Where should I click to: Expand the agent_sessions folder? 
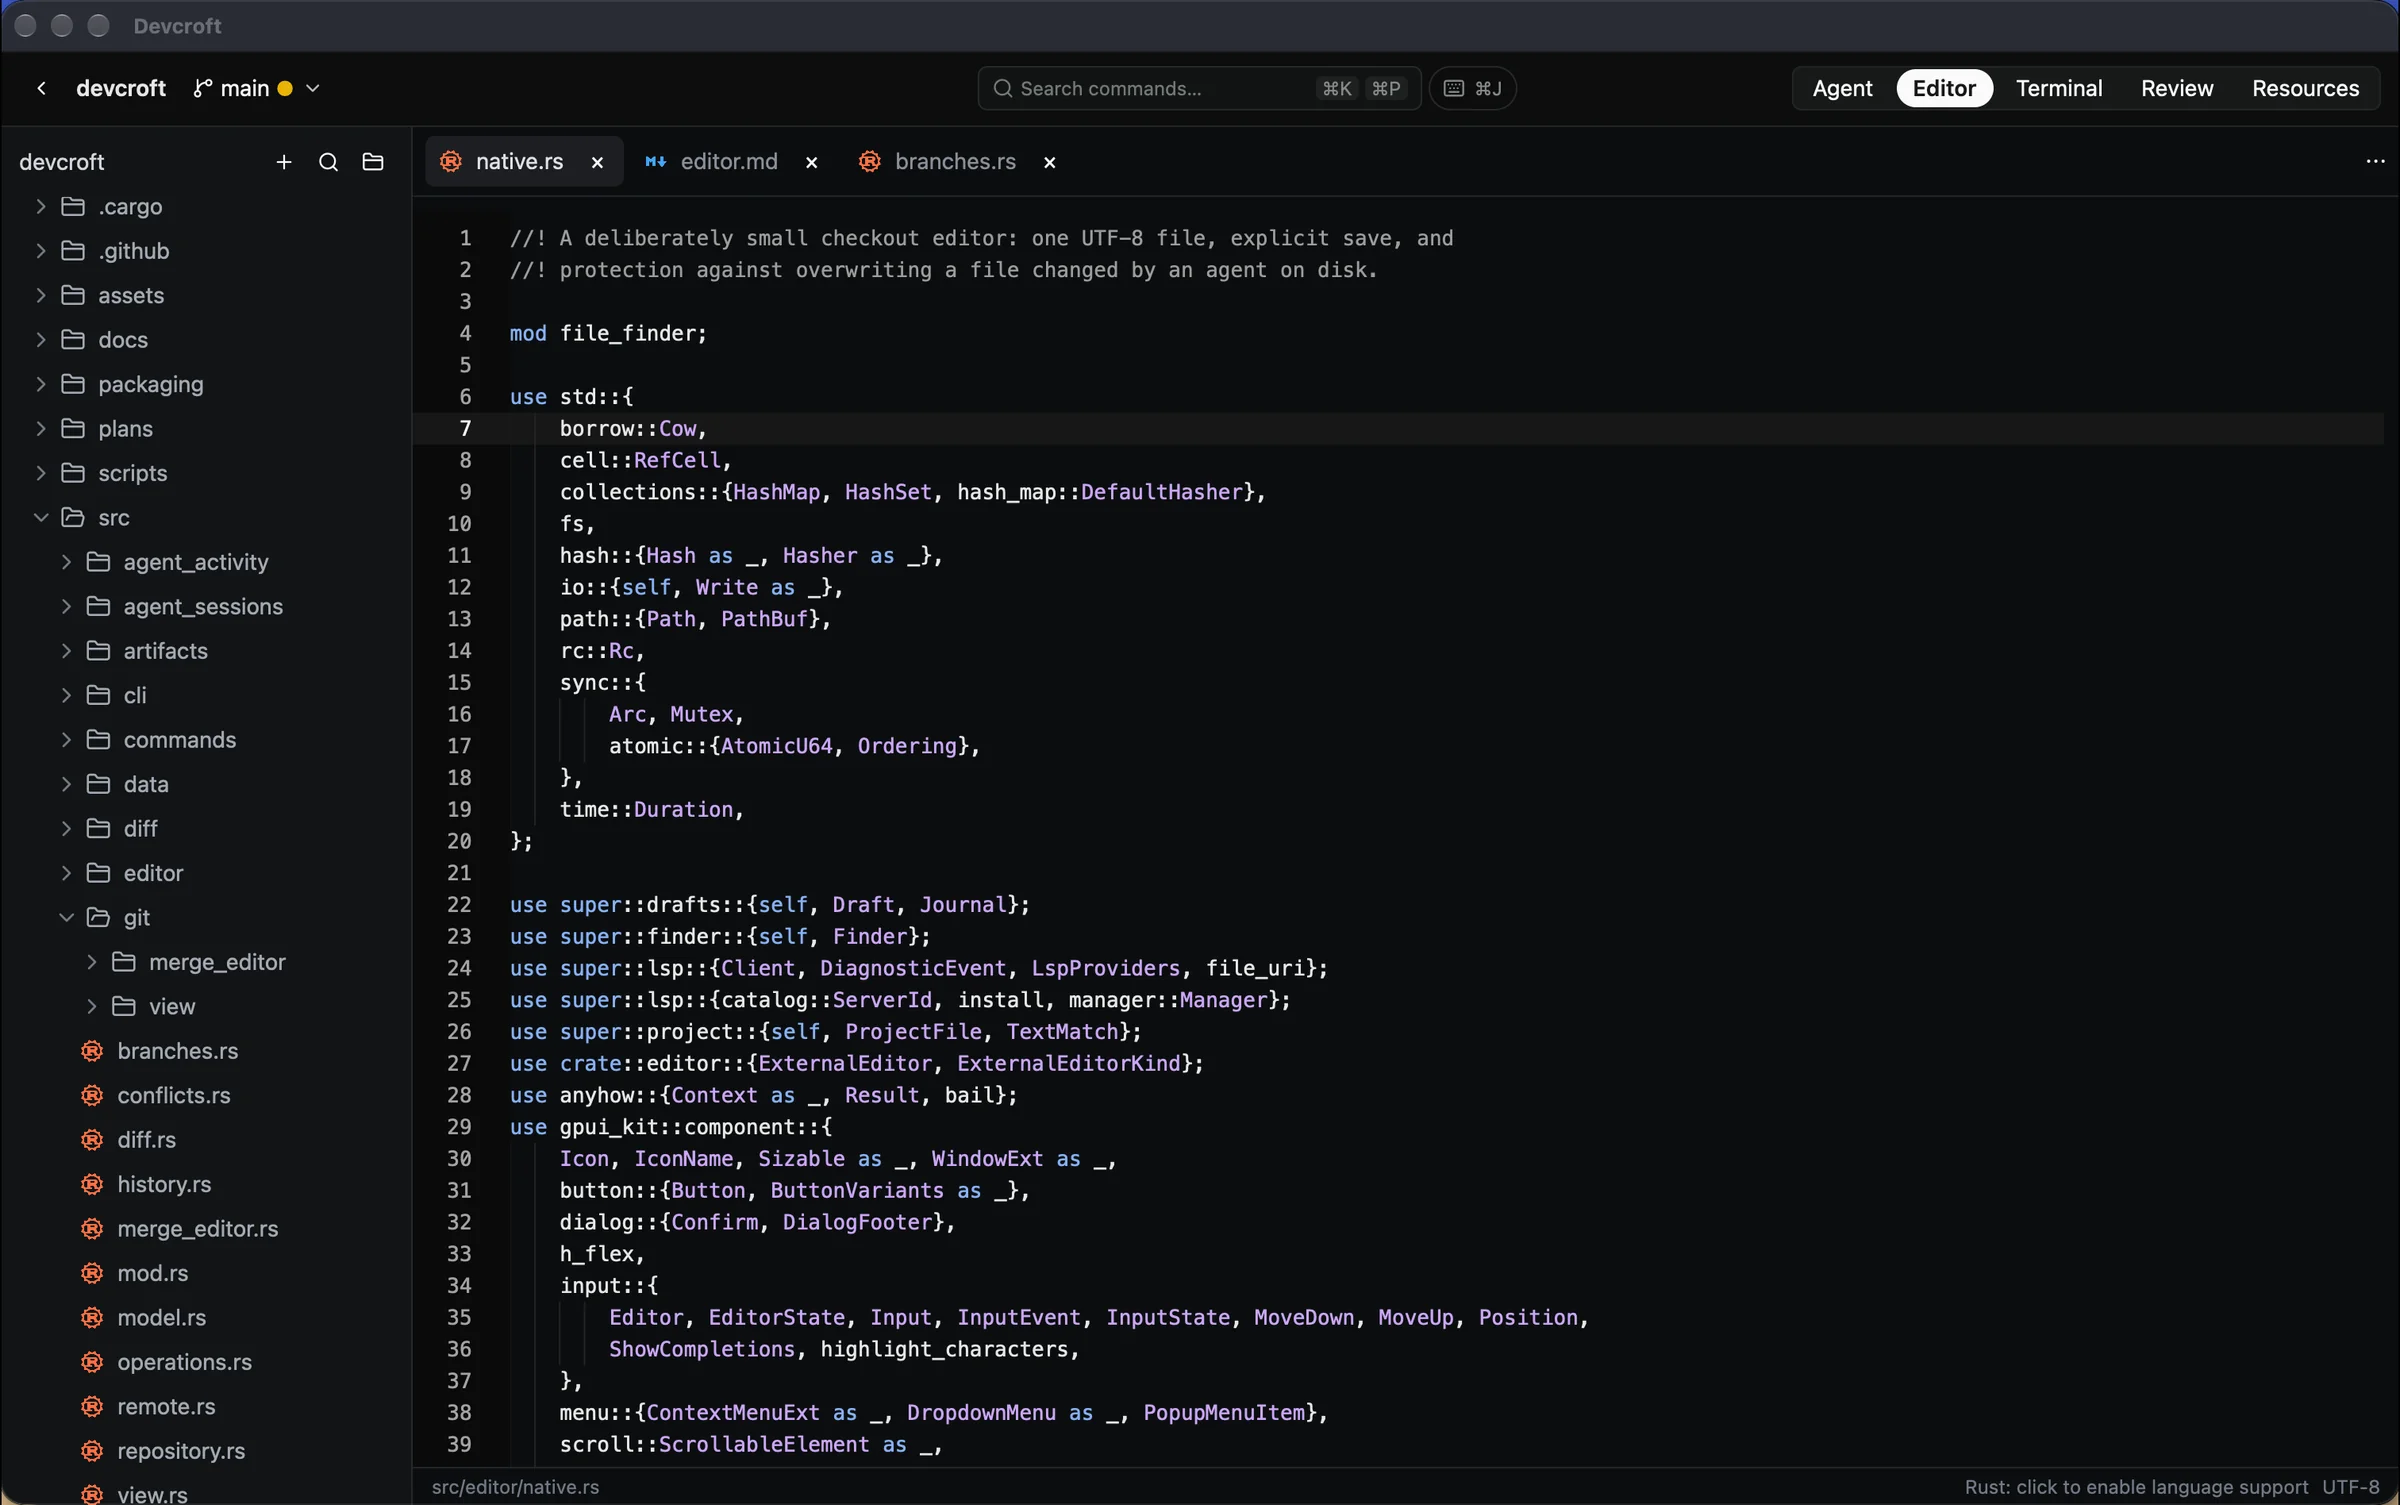point(66,606)
